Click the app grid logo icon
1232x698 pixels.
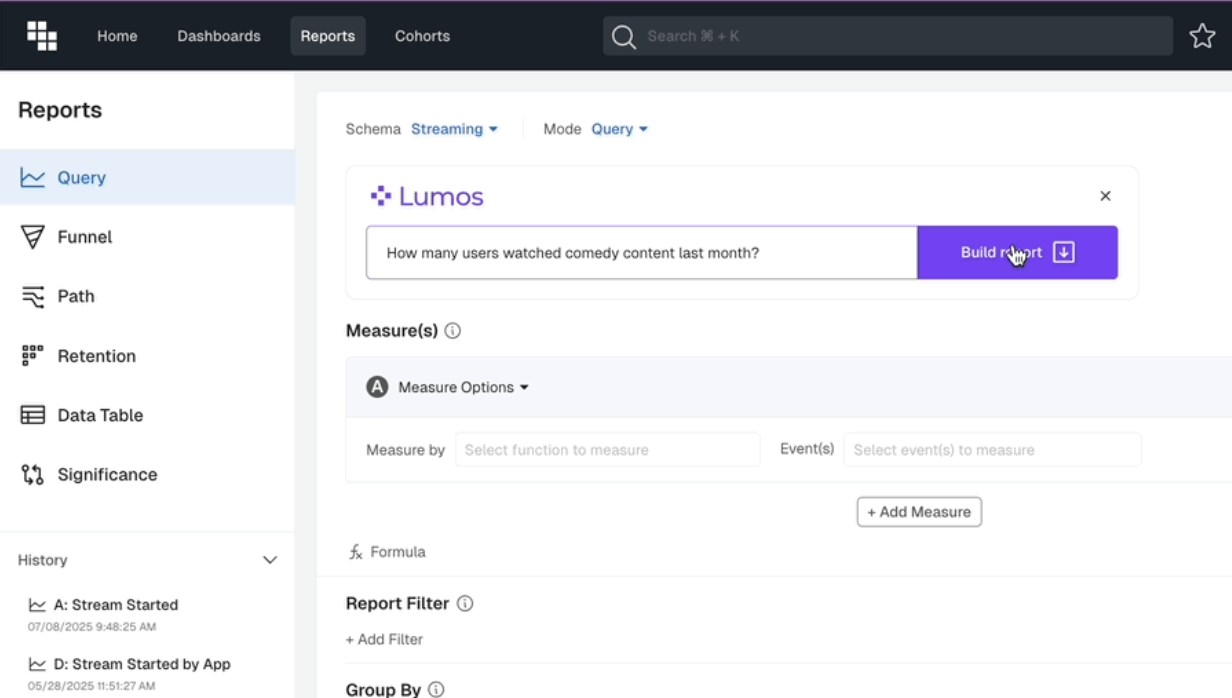pyautogui.click(x=42, y=36)
